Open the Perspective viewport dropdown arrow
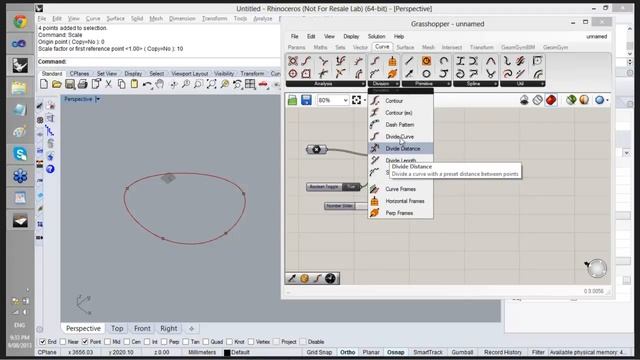Screen dimensions: 640x360 [98, 99]
